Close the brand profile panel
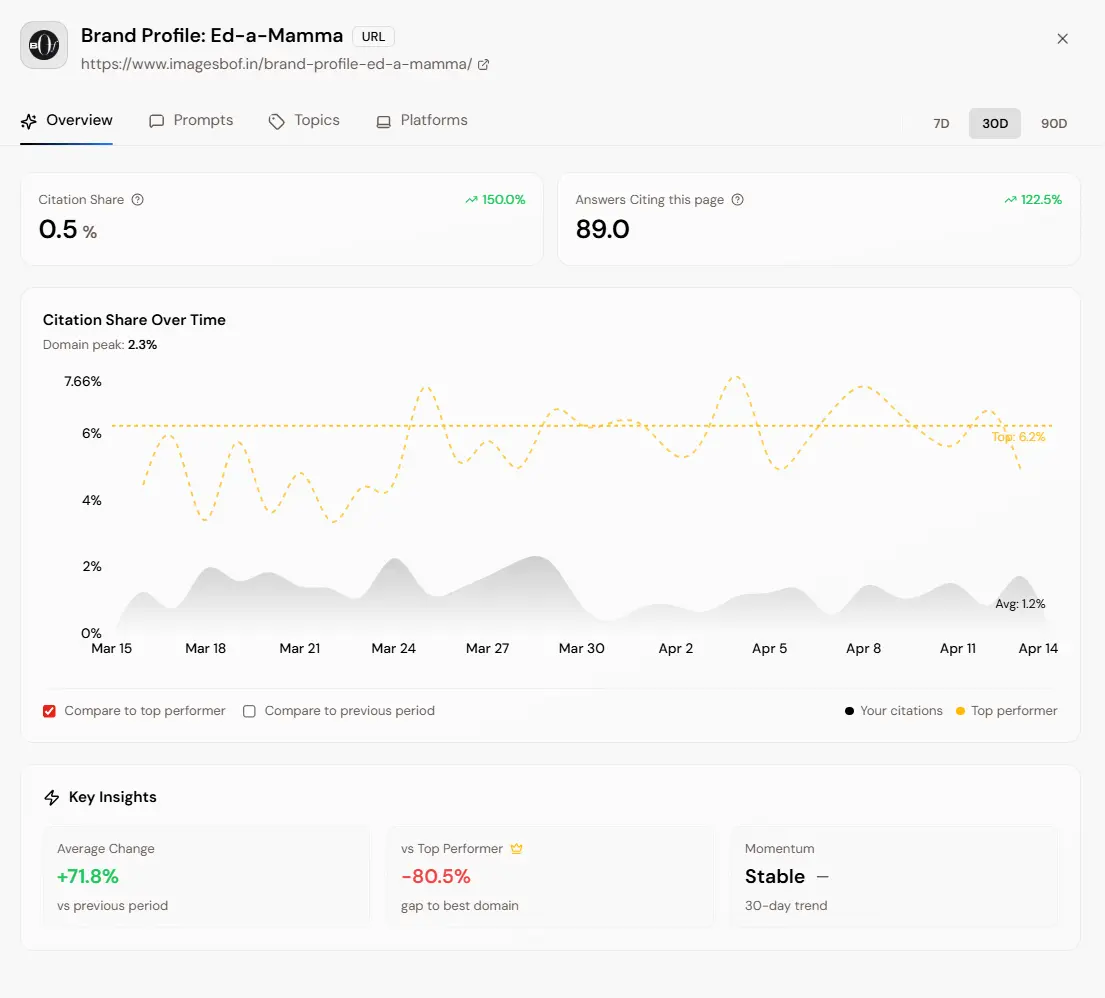1105x998 pixels. click(x=1063, y=39)
